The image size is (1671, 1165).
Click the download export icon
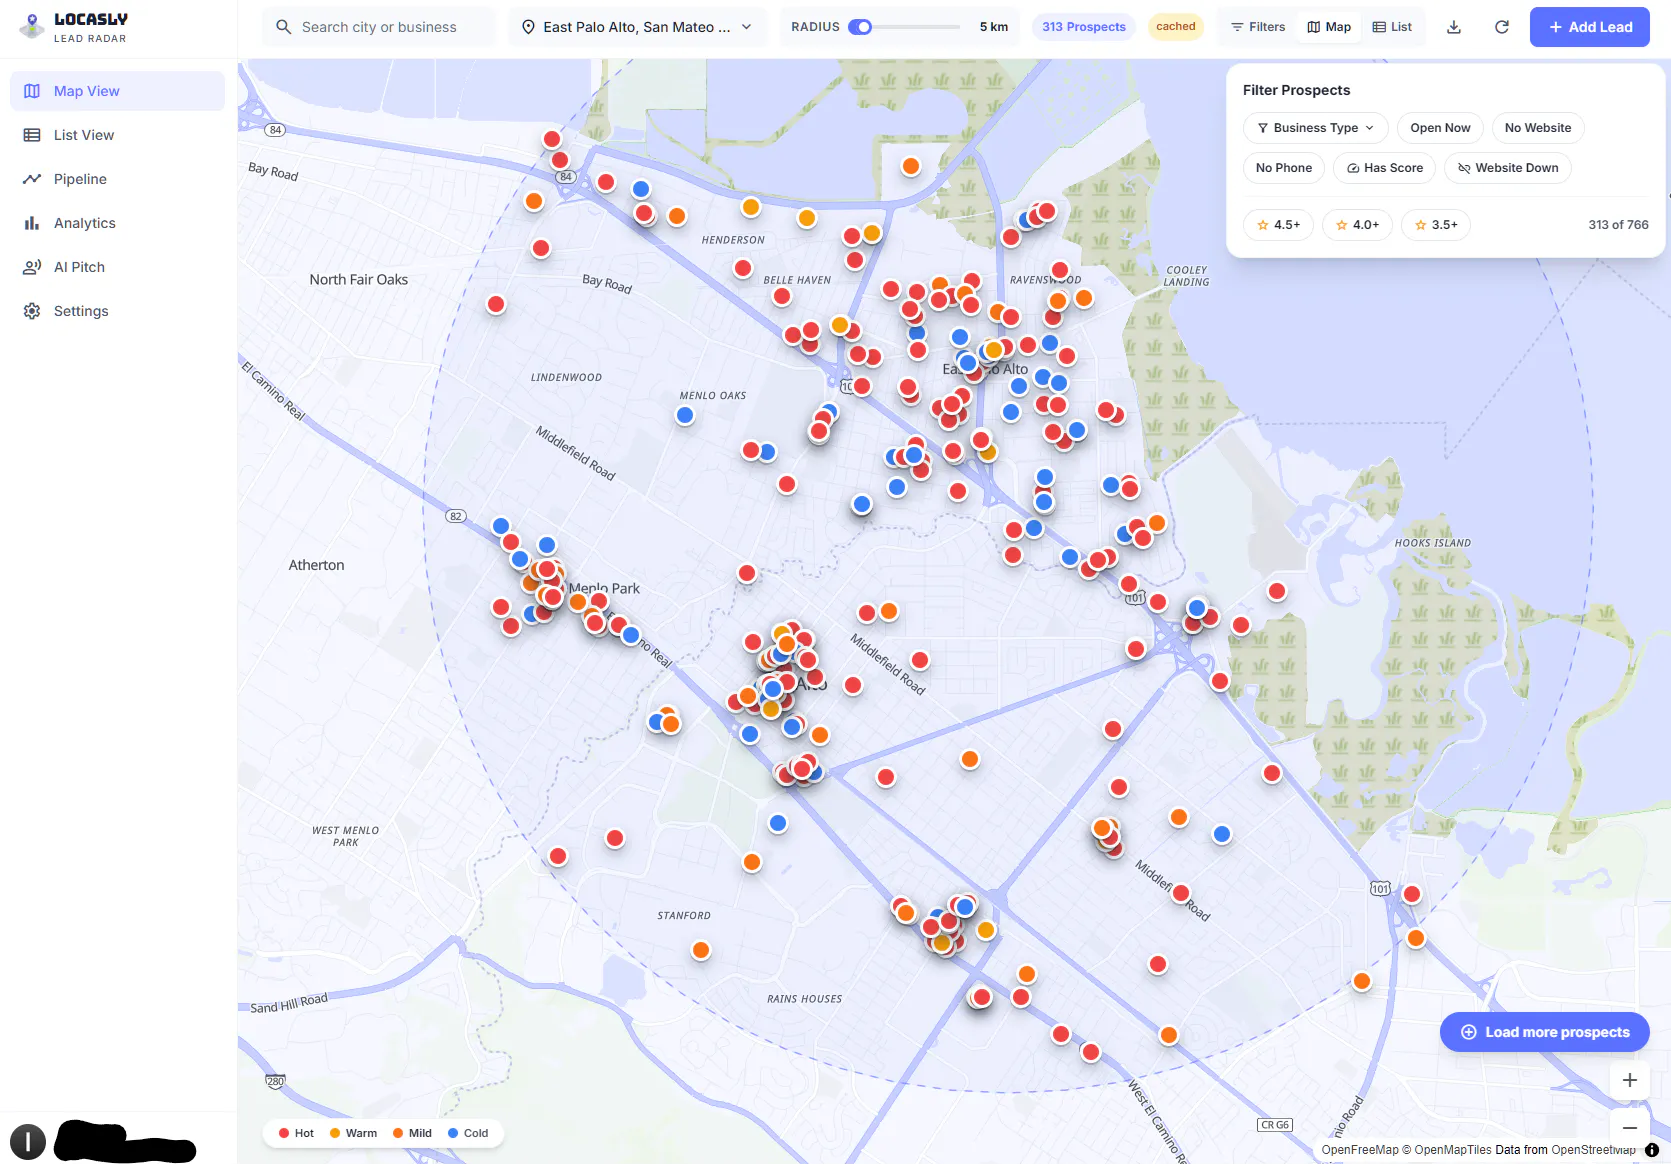(1454, 27)
